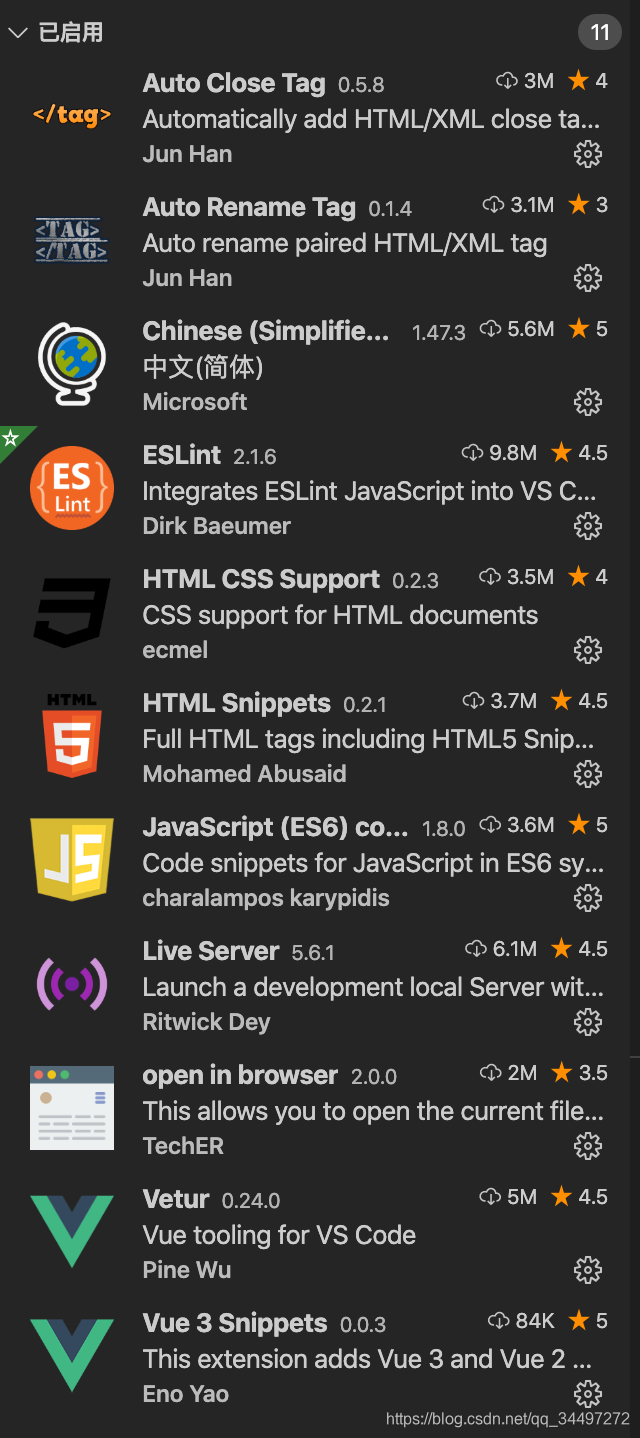640x1438 pixels.
Task: Open manage gear for JavaScript (ES6) snippets
Action: (588, 898)
